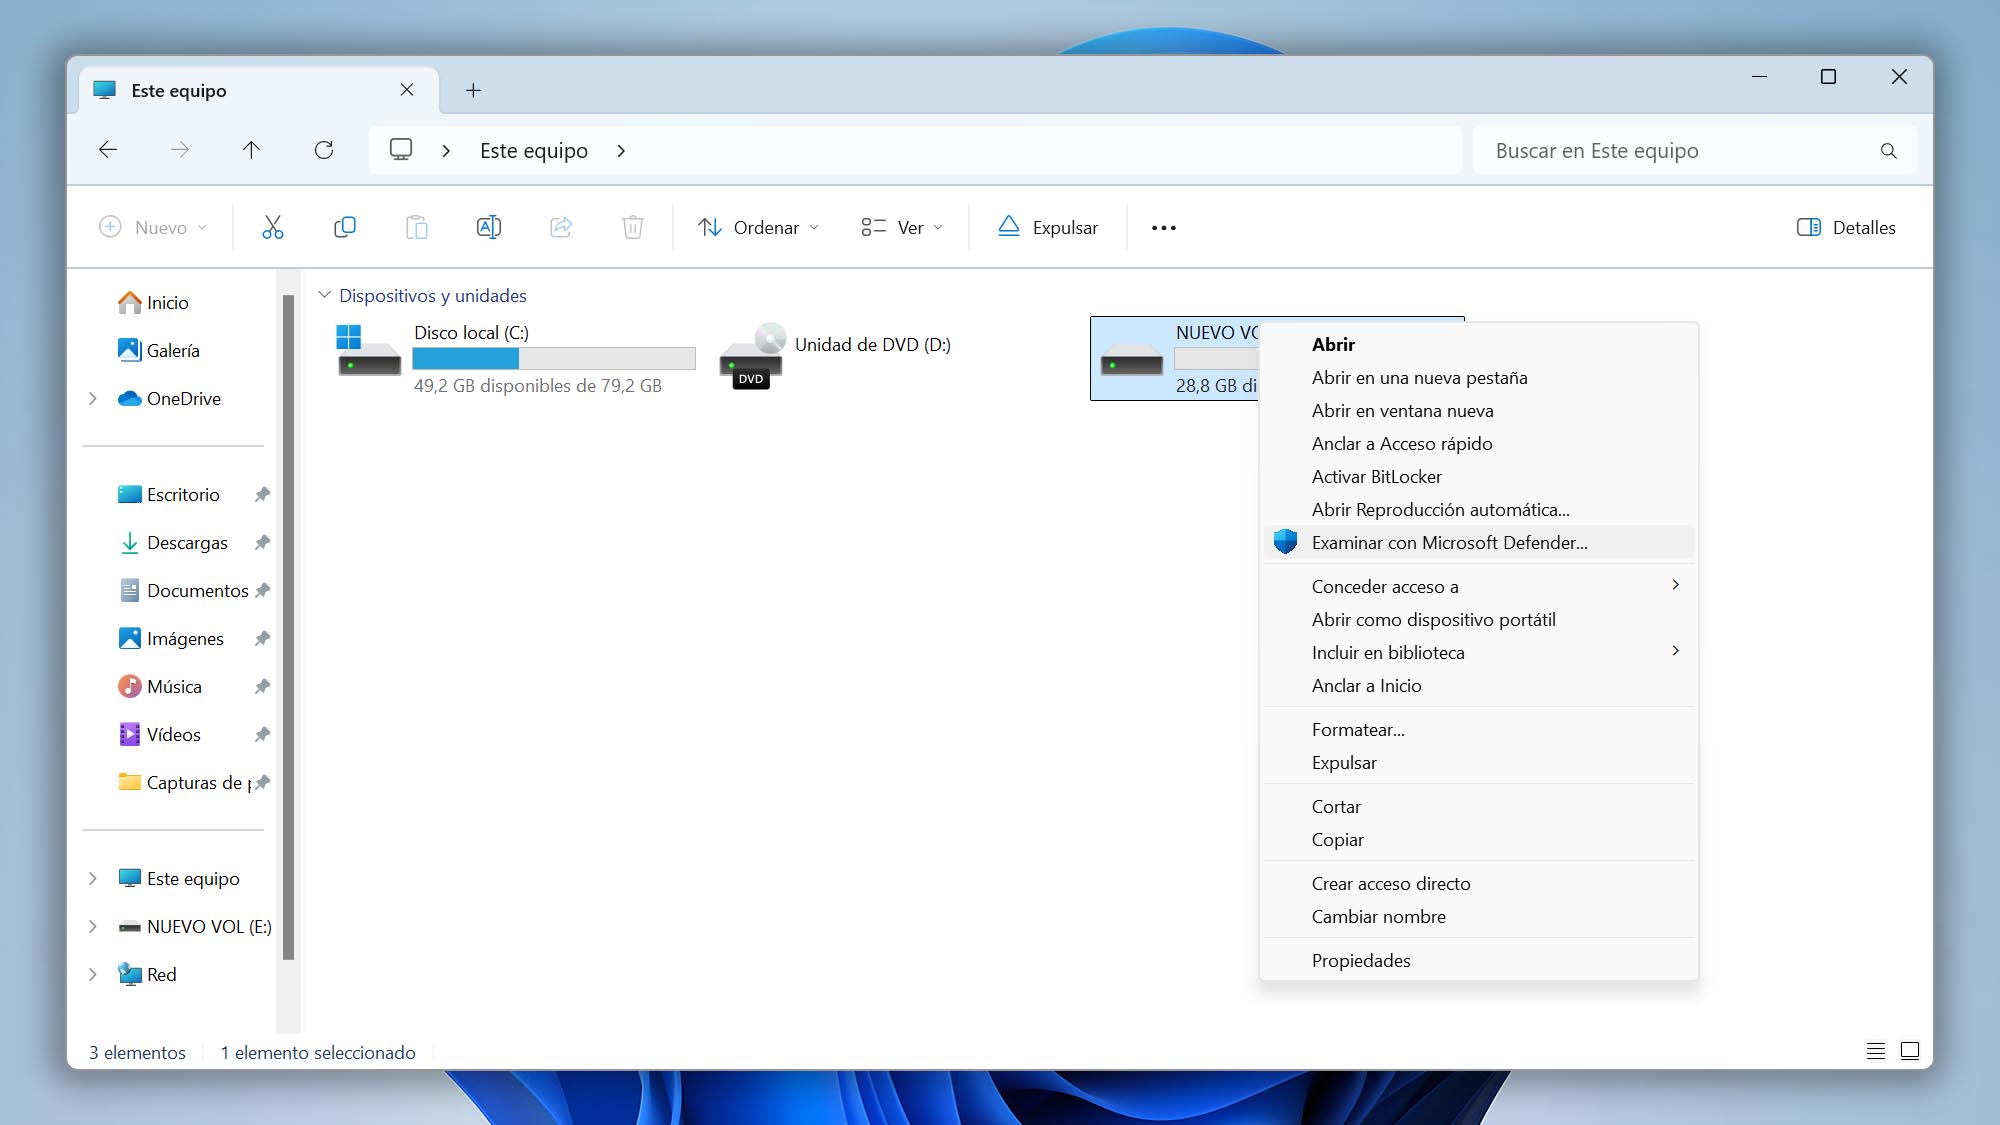
Task: Choose Expulsar in context menu
Action: [1479, 762]
